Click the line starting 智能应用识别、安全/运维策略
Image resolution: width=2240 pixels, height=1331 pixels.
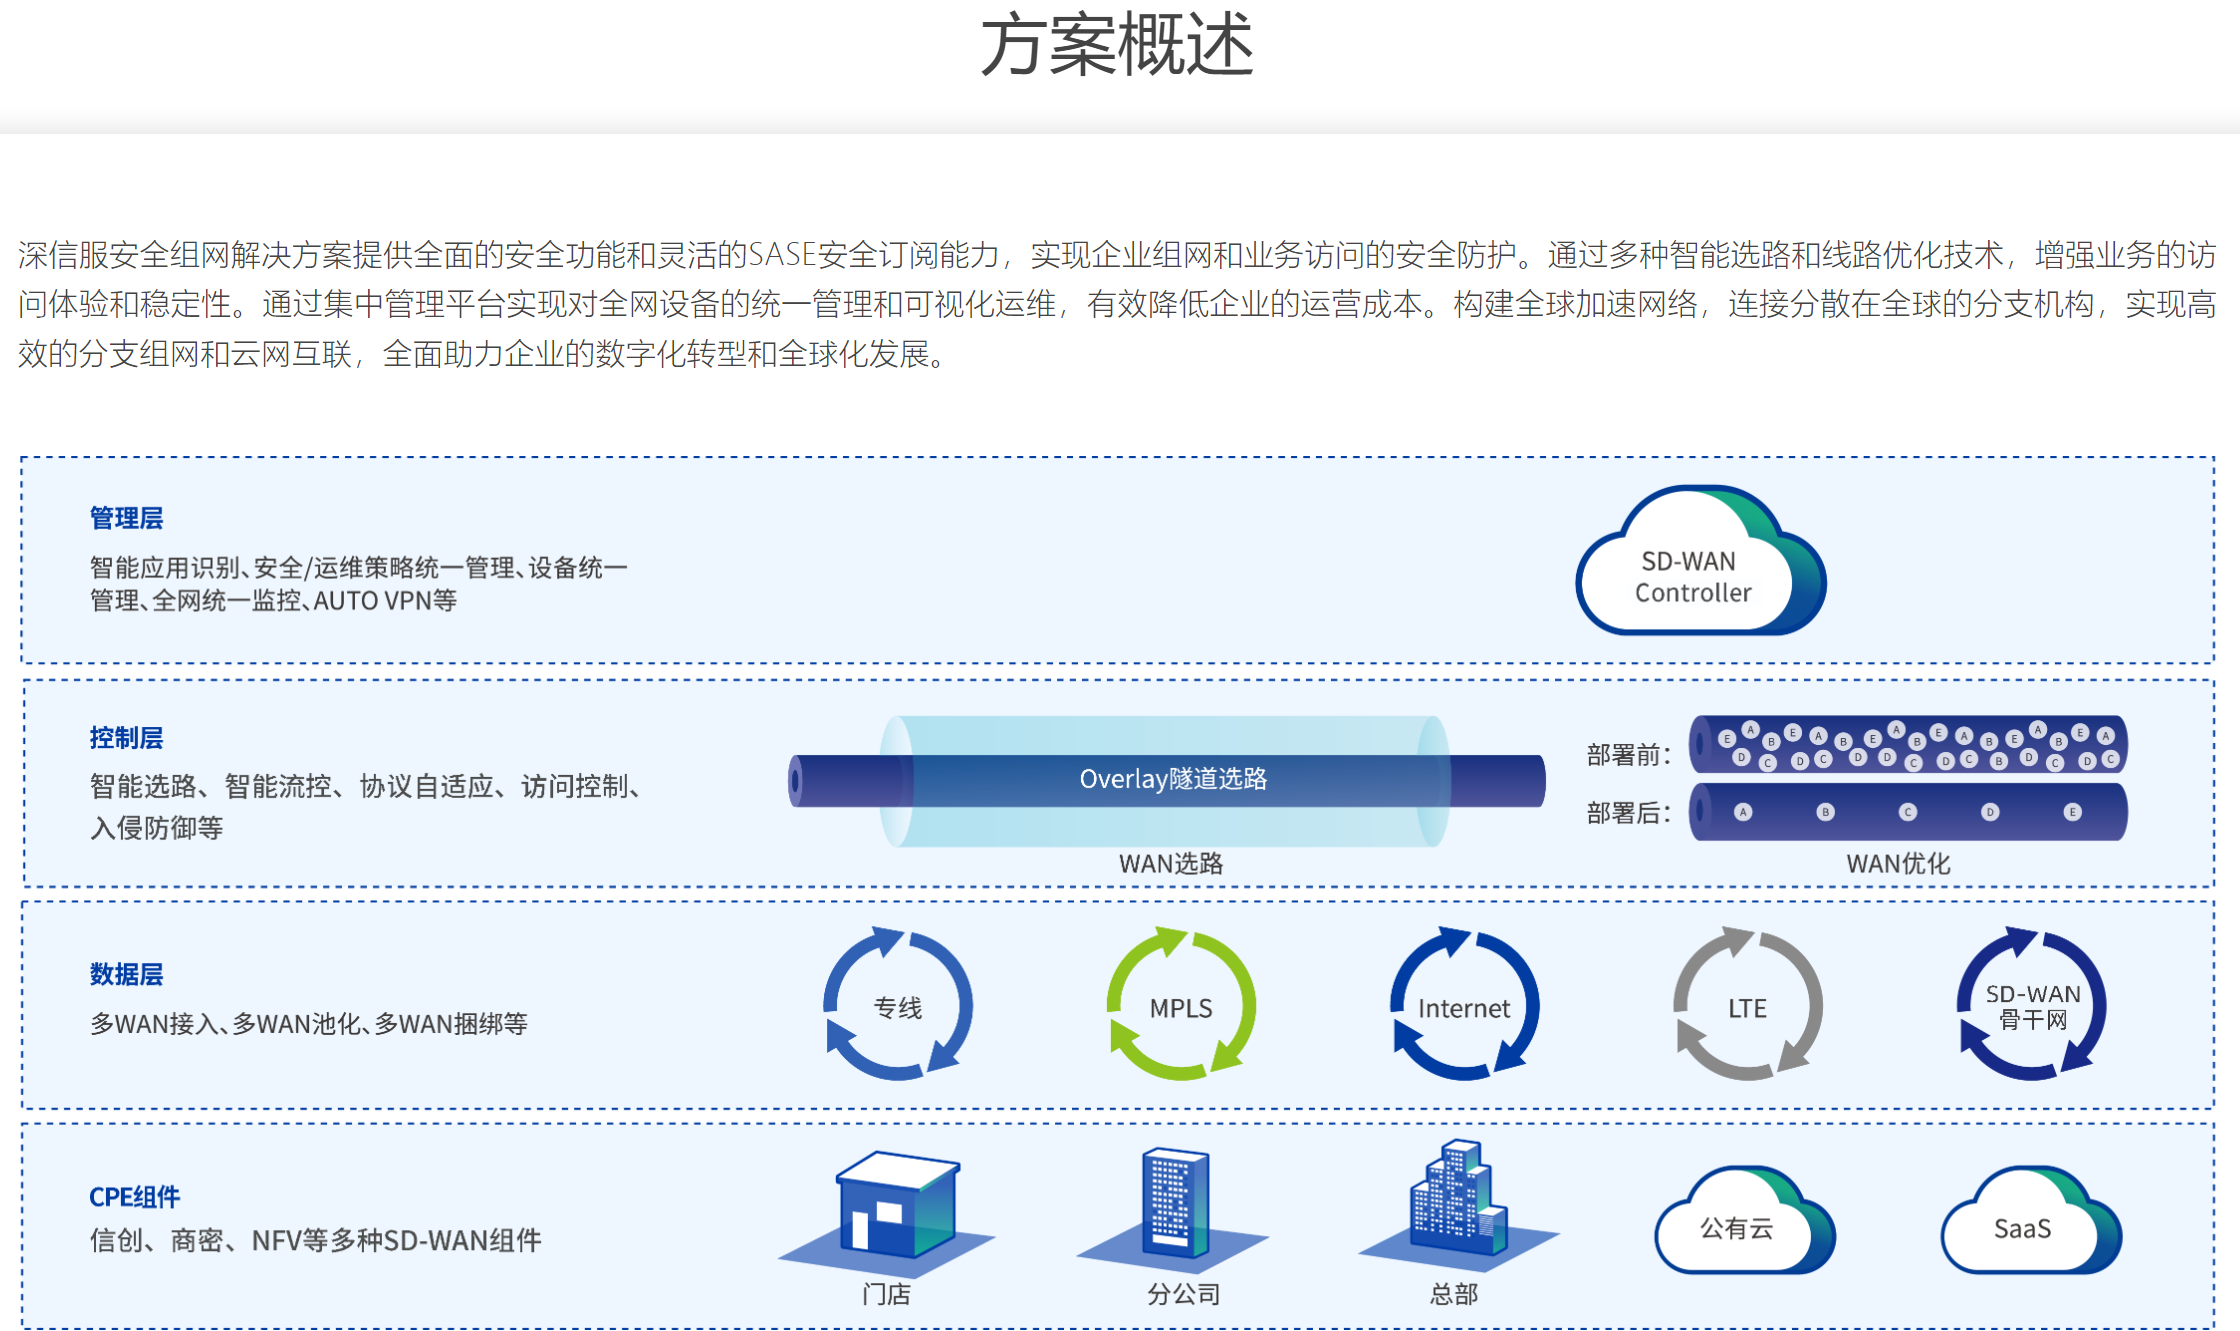point(359,568)
